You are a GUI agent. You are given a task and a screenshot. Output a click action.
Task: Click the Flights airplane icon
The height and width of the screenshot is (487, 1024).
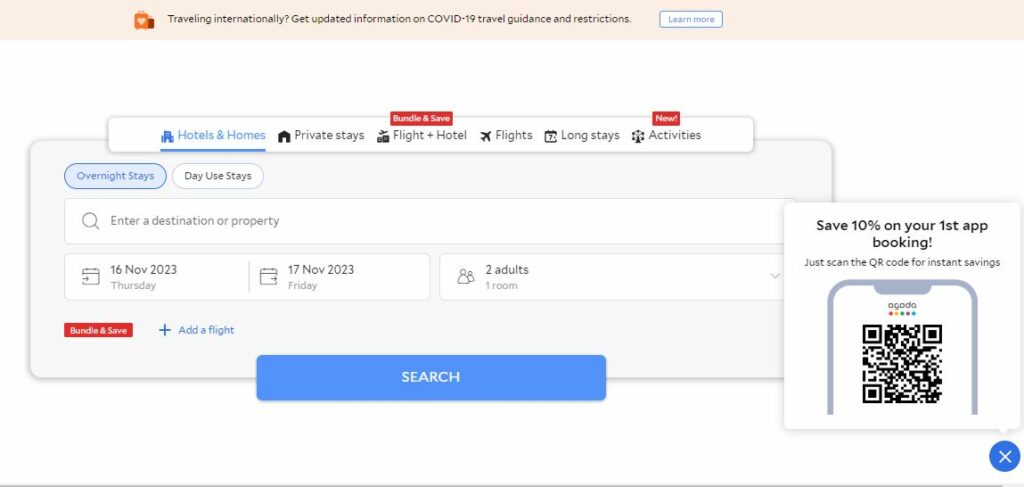coord(486,136)
